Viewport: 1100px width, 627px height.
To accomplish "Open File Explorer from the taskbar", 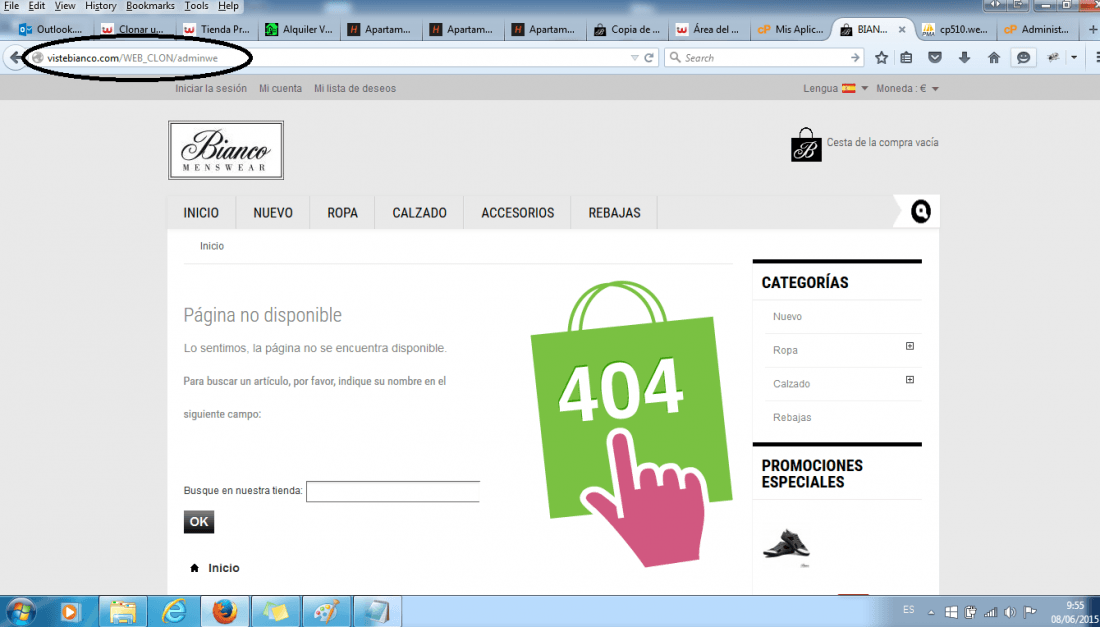I will click(x=122, y=612).
